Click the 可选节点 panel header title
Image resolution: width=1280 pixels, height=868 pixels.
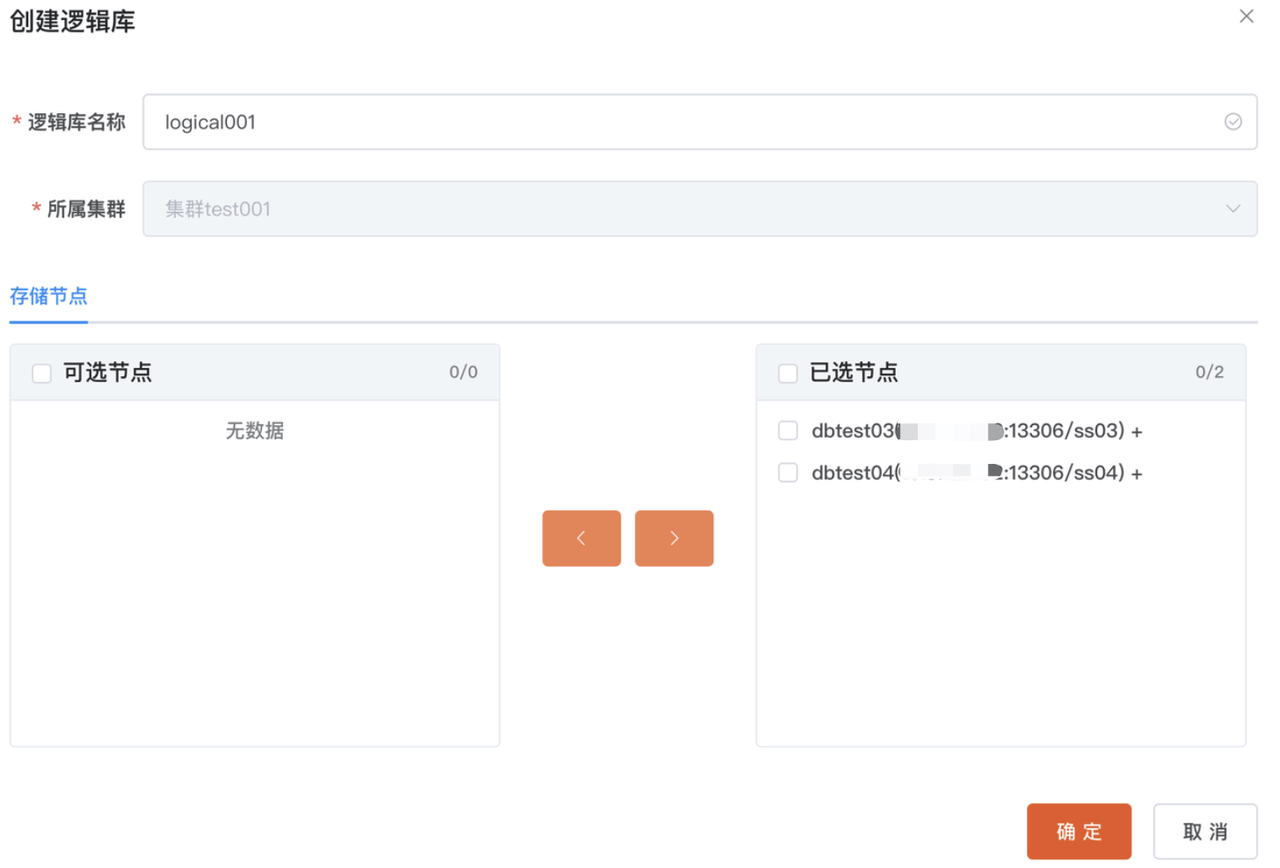[108, 373]
